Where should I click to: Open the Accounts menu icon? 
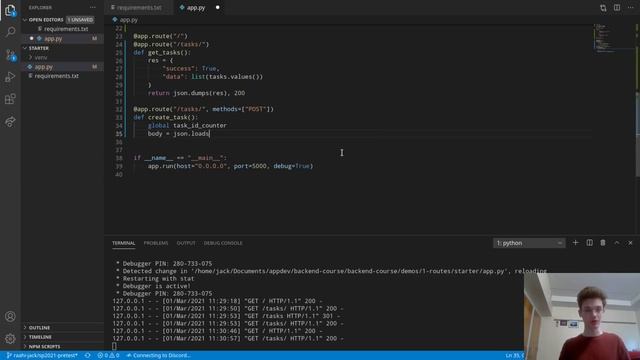pos(10,316)
